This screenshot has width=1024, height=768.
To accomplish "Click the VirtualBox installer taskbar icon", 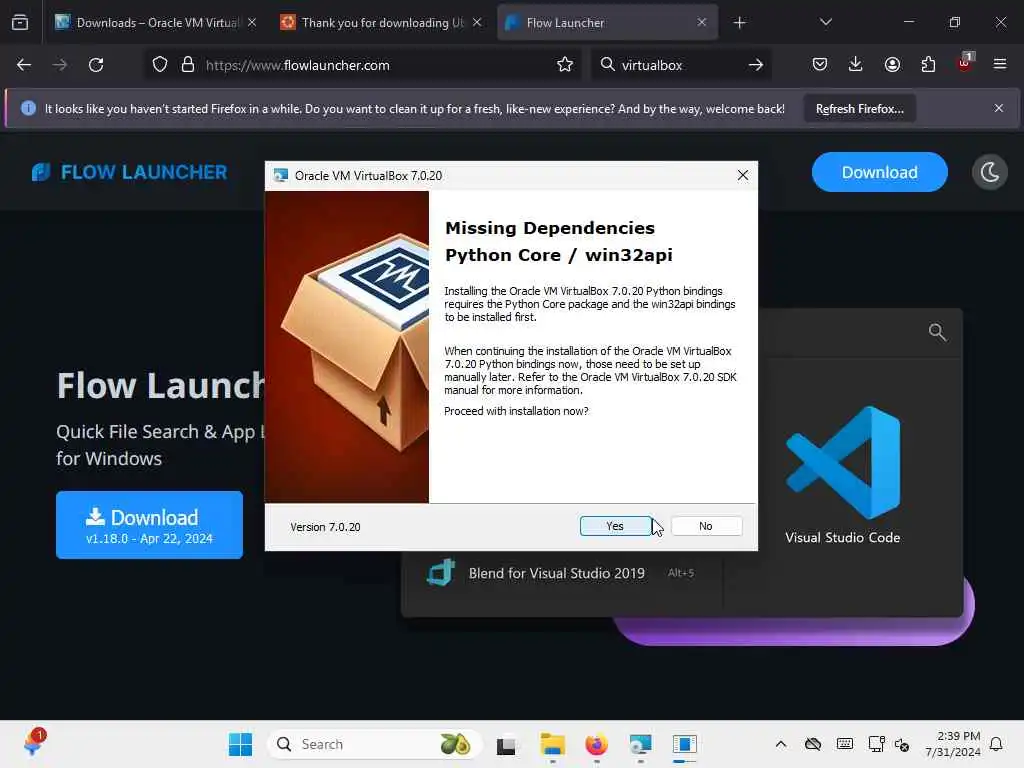I will point(684,744).
